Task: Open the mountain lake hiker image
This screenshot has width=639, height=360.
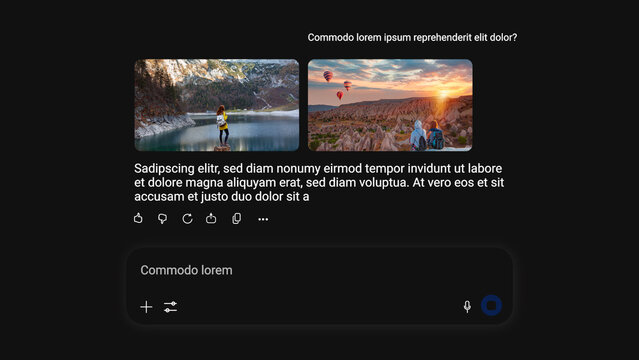Action: pyautogui.click(x=217, y=105)
